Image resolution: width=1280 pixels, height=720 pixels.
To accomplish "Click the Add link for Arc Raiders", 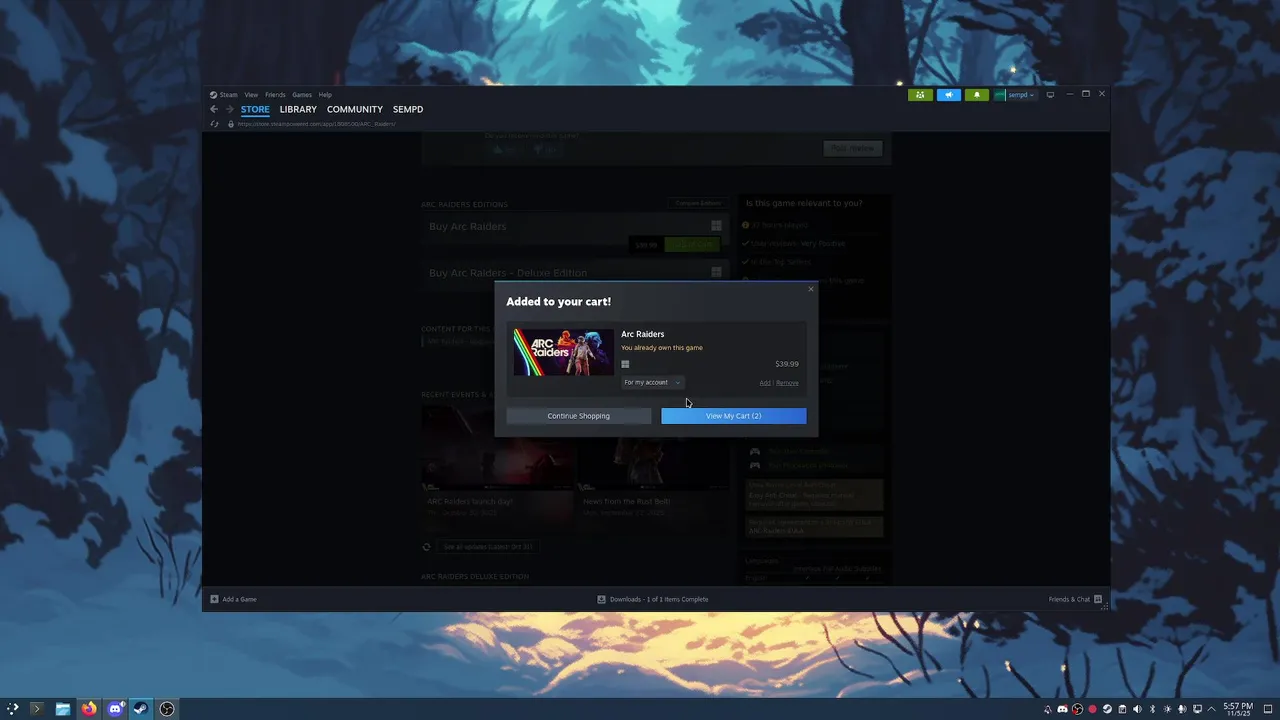I will (x=765, y=383).
